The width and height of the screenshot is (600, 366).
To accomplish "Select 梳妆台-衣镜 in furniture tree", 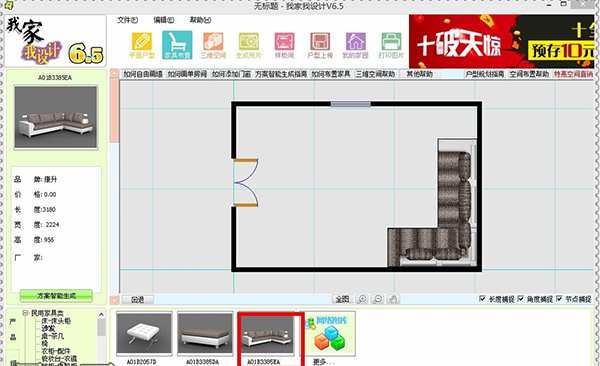I will 59,358.
